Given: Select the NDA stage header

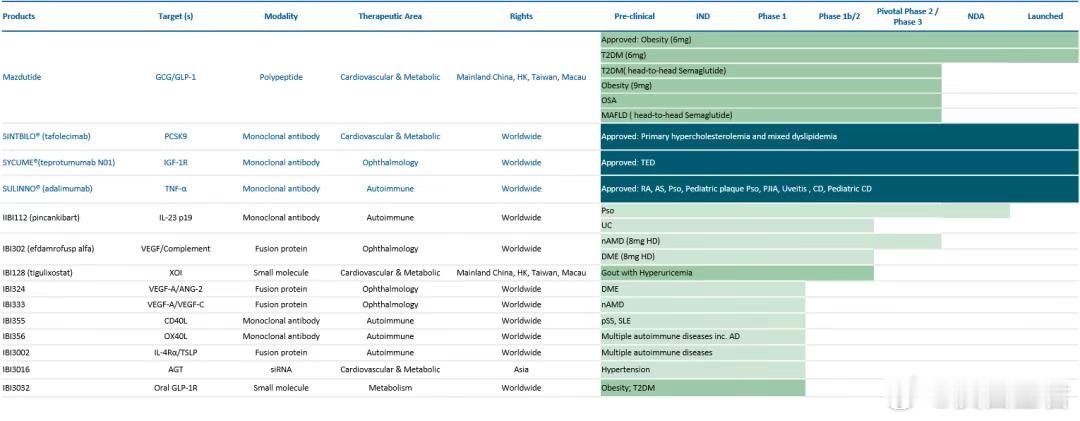Looking at the screenshot, I should click(x=975, y=16).
